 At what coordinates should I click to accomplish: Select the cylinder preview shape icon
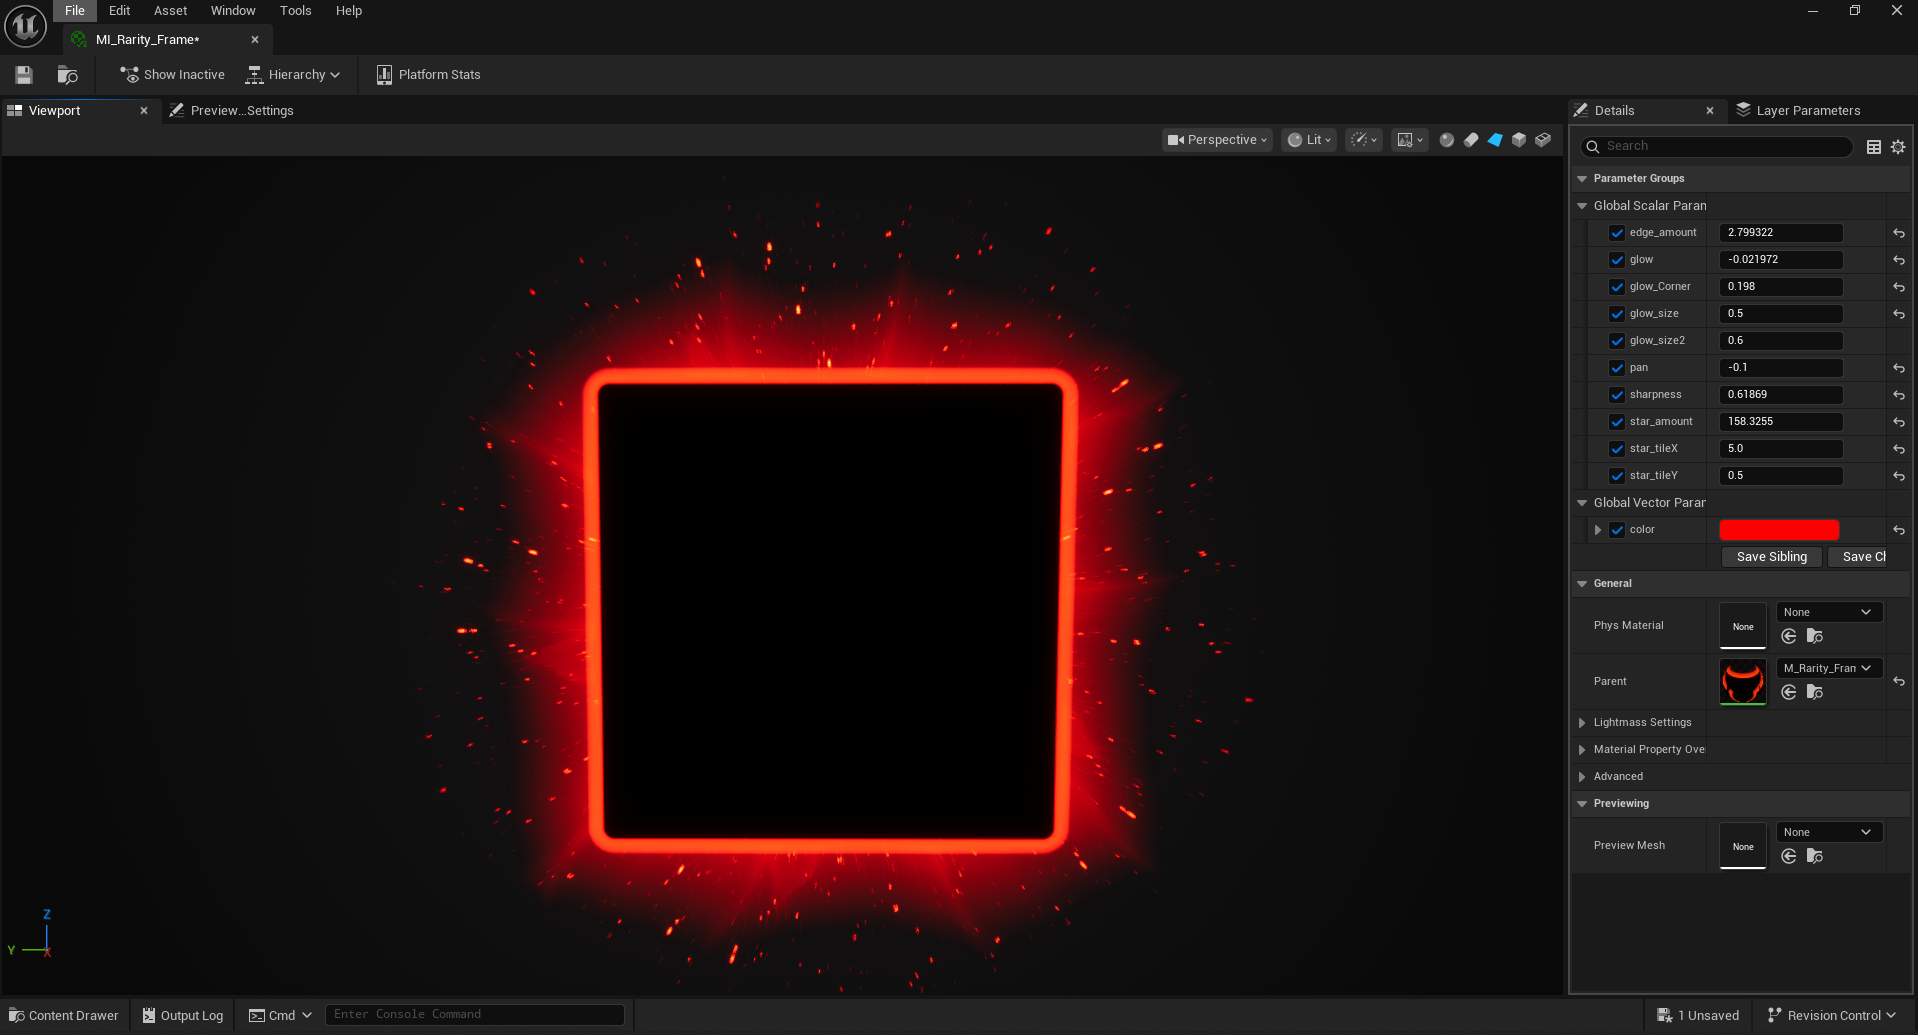(x=1471, y=140)
